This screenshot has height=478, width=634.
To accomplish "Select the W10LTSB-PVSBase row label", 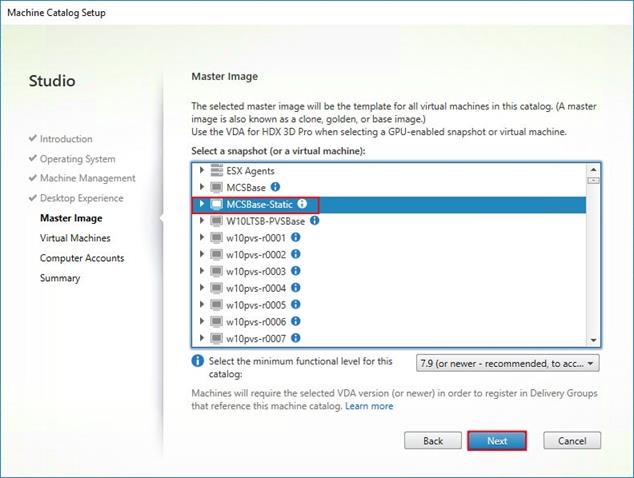I will pos(266,221).
